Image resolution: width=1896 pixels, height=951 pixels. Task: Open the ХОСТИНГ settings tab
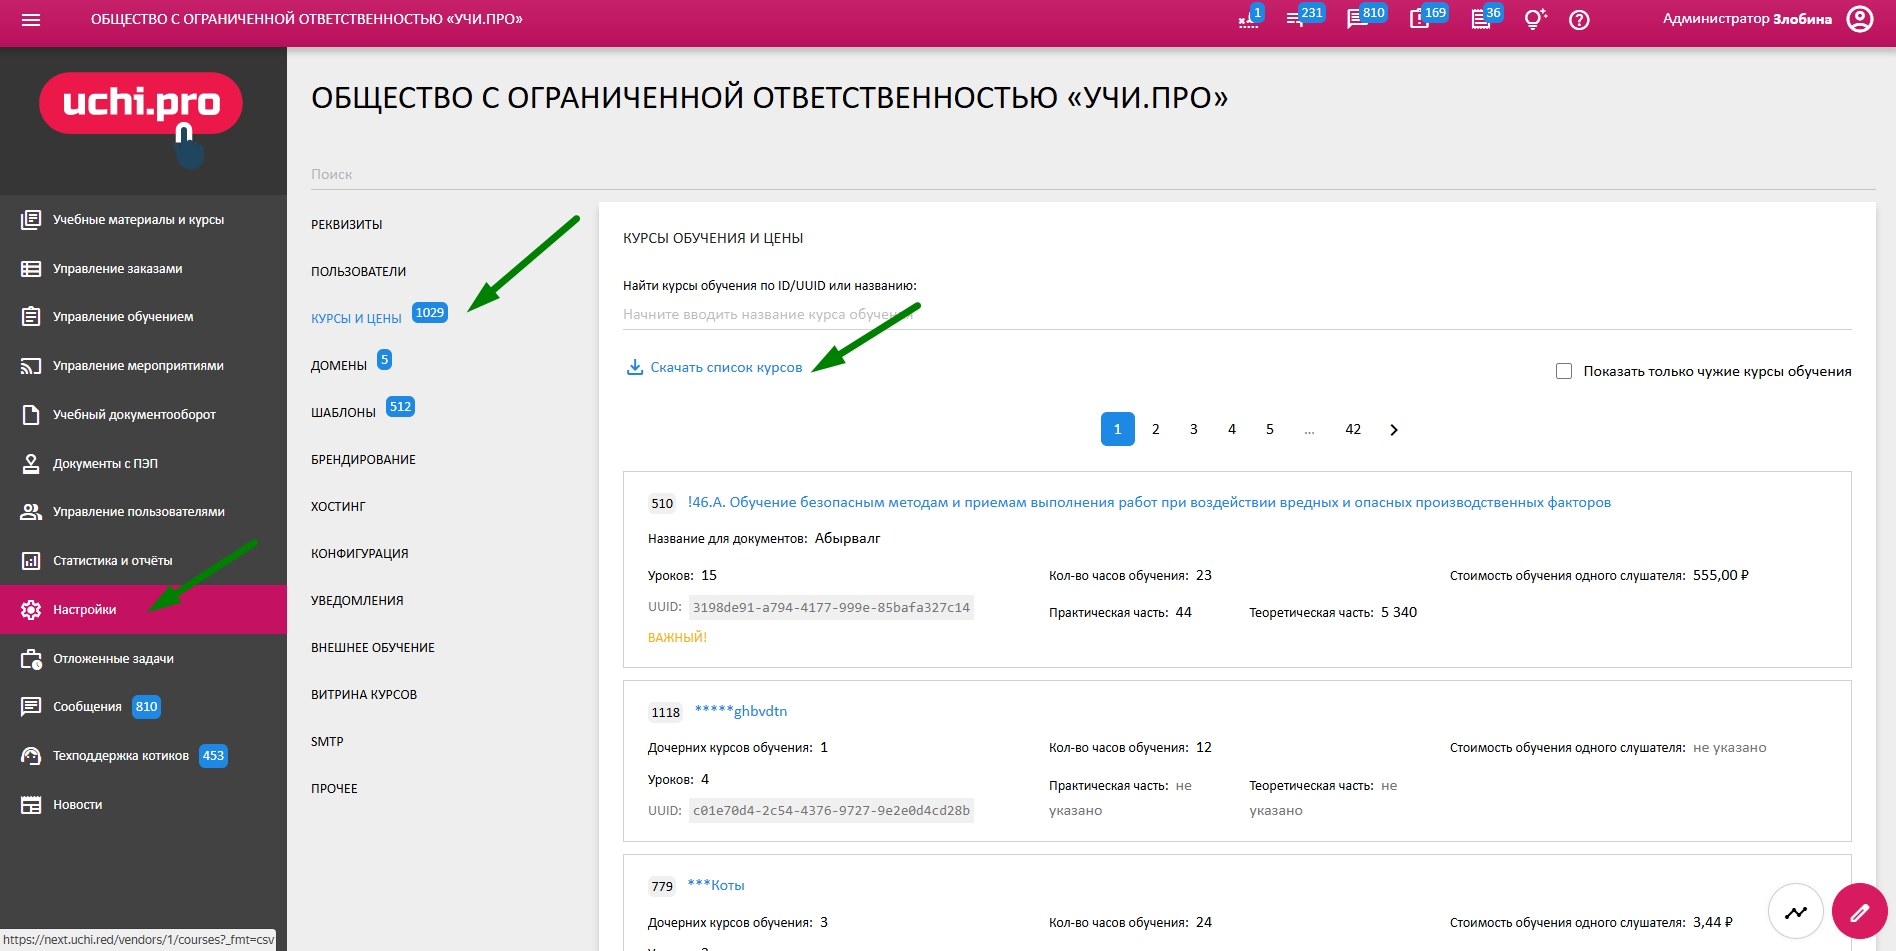coord(338,506)
